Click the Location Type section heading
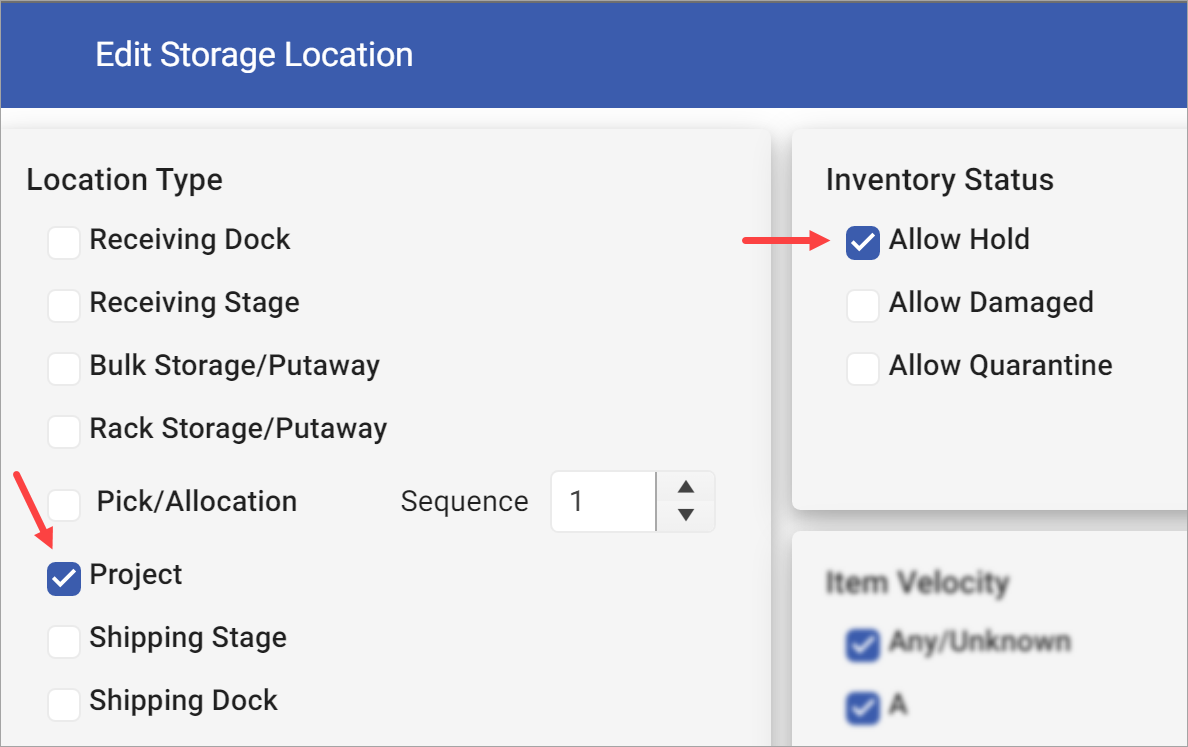Screen dimensions: 1188x747 124,180
